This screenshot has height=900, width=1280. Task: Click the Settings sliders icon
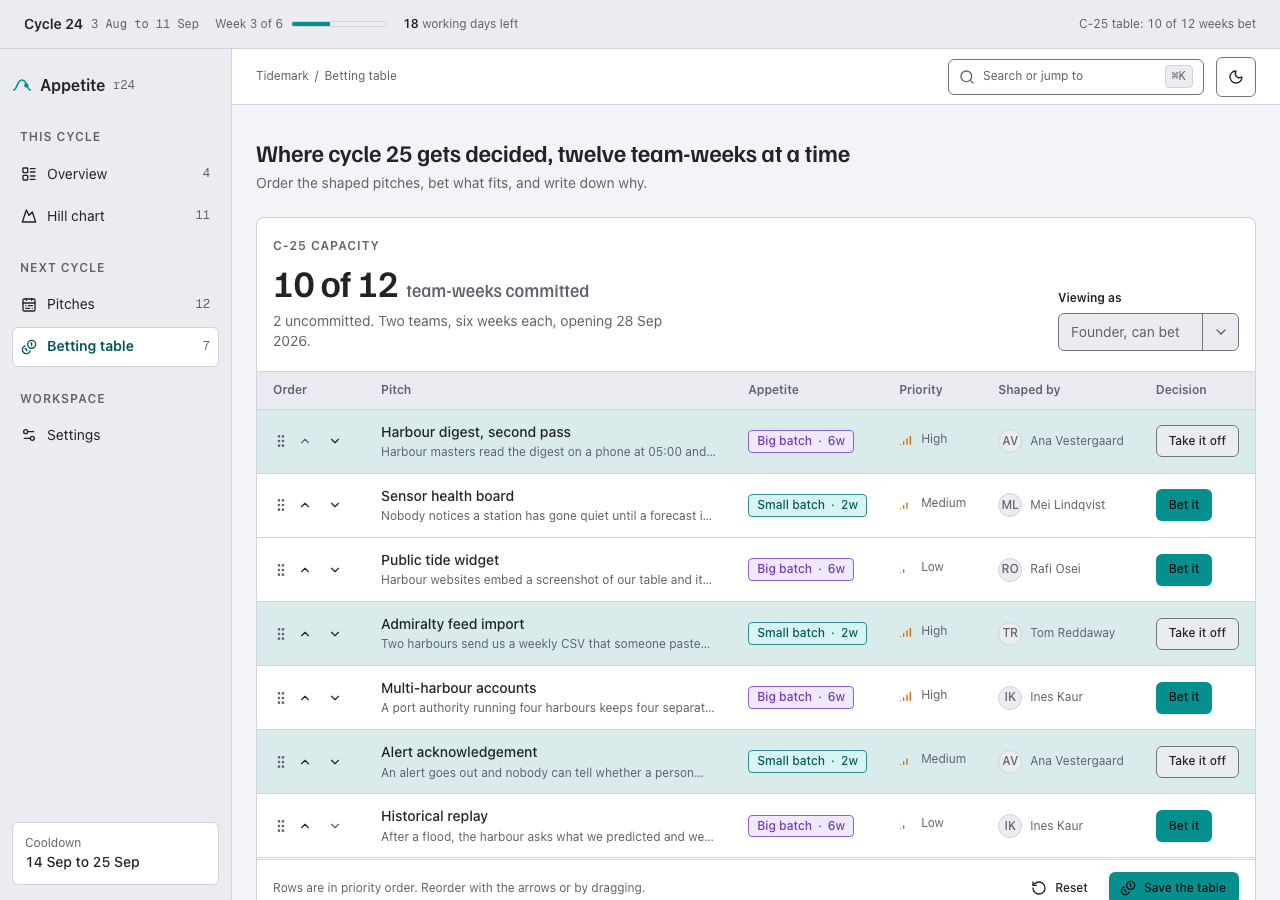click(29, 435)
